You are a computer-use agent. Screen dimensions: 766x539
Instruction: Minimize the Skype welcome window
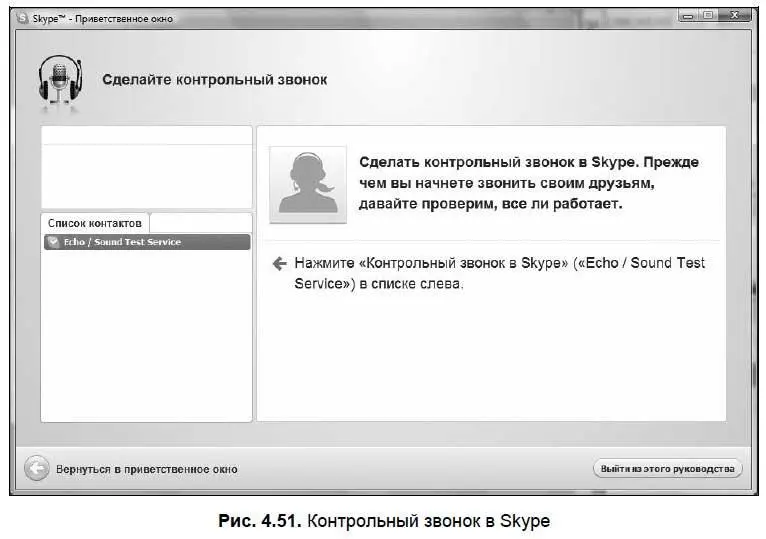[688, 16]
